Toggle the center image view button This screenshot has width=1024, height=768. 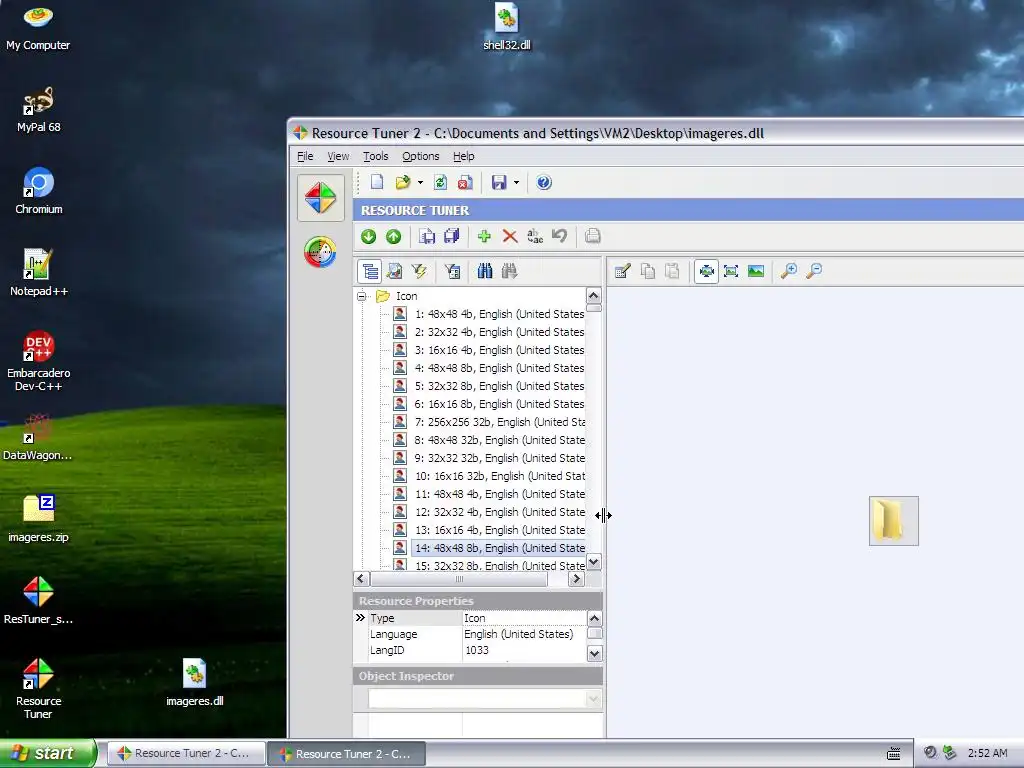[706, 271]
